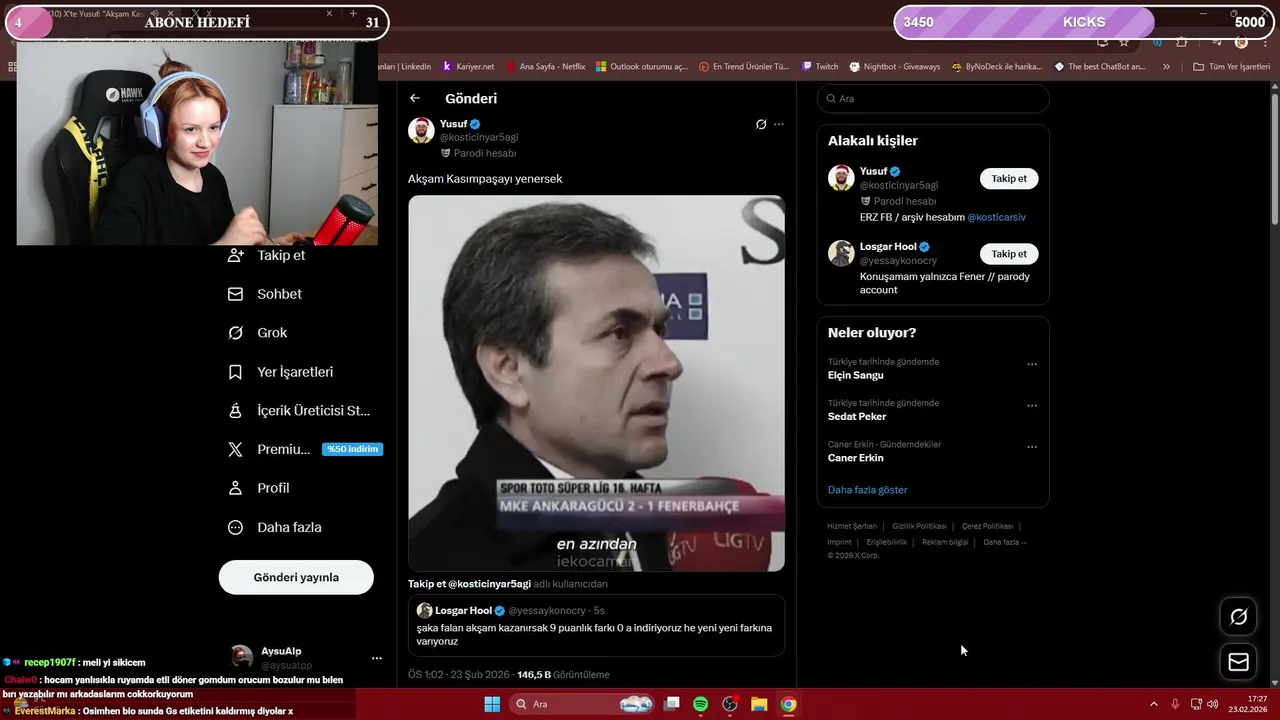Open the quoted Losgar Hool post
The height and width of the screenshot is (720, 1280).
click(596, 626)
